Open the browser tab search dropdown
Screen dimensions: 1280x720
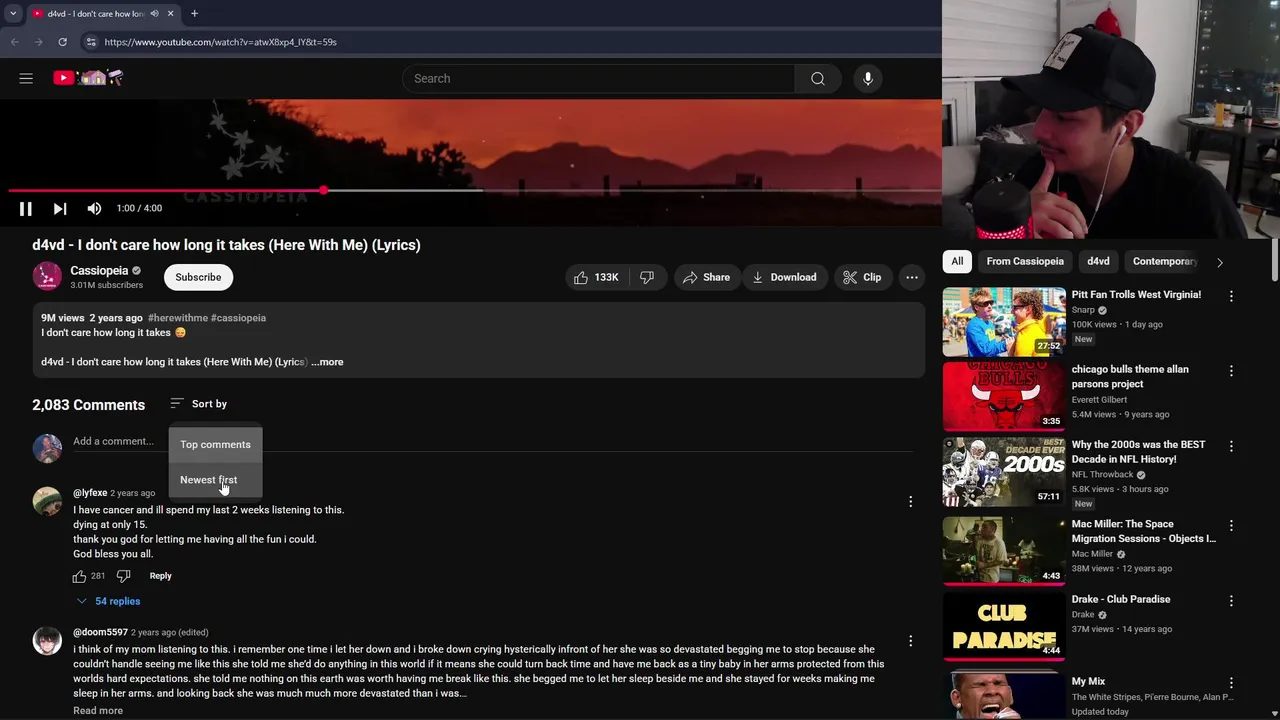point(13,13)
